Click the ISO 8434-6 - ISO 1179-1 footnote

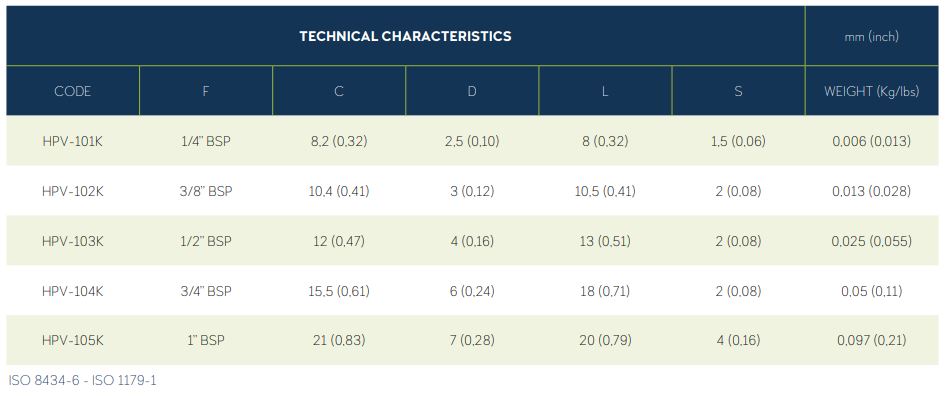coord(82,381)
